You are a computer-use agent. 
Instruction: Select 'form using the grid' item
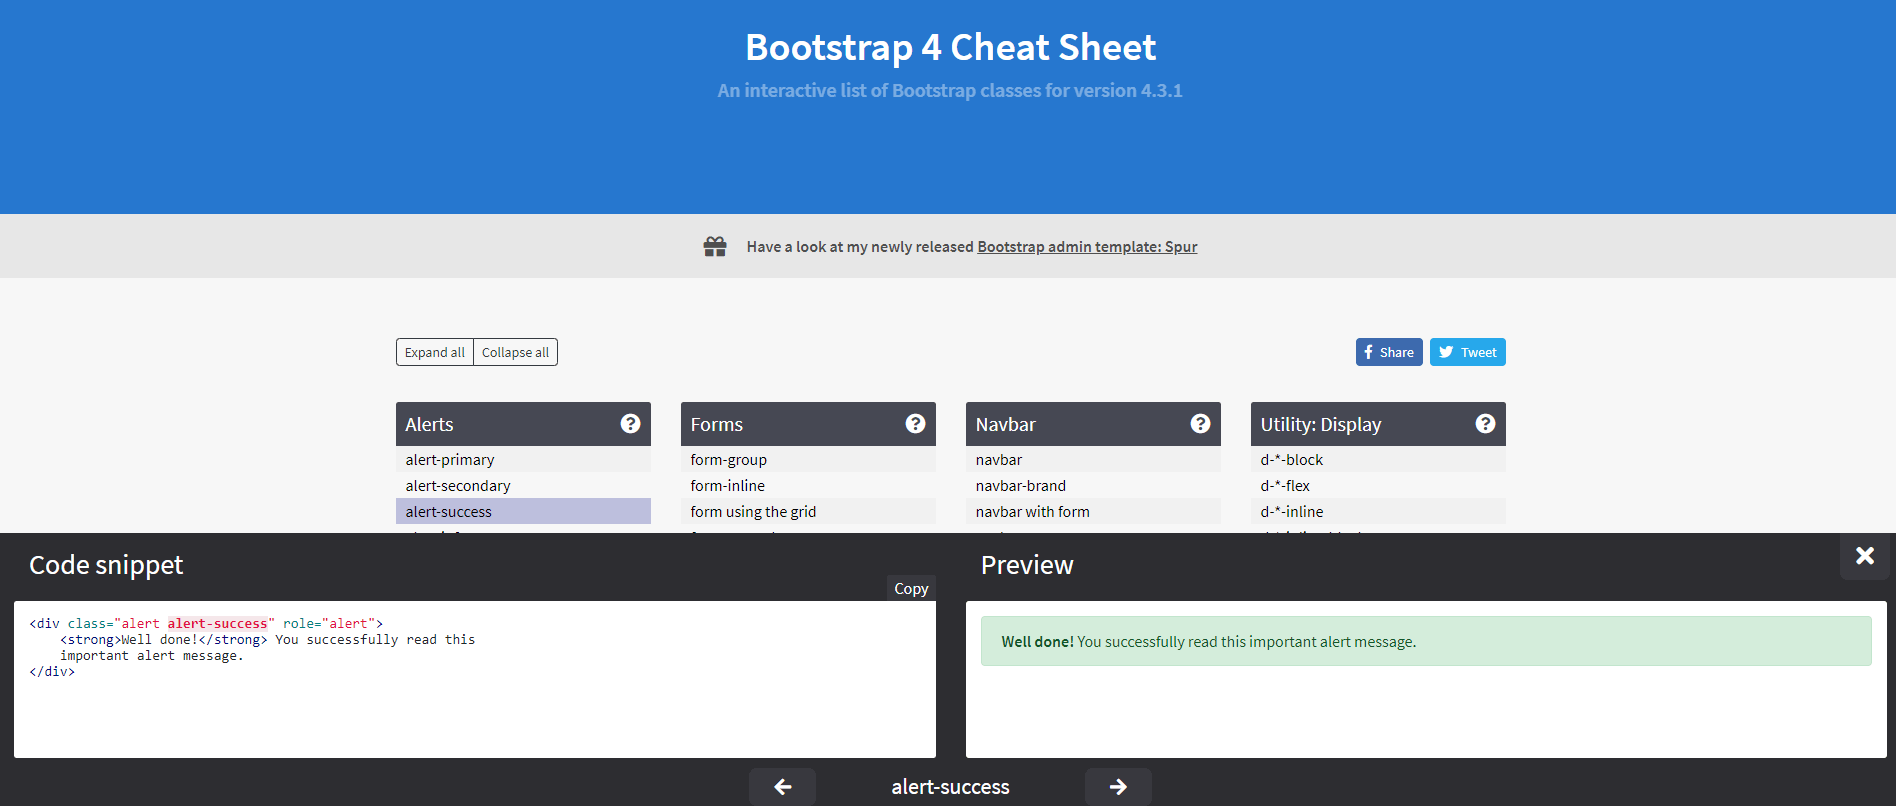click(808, 511)
